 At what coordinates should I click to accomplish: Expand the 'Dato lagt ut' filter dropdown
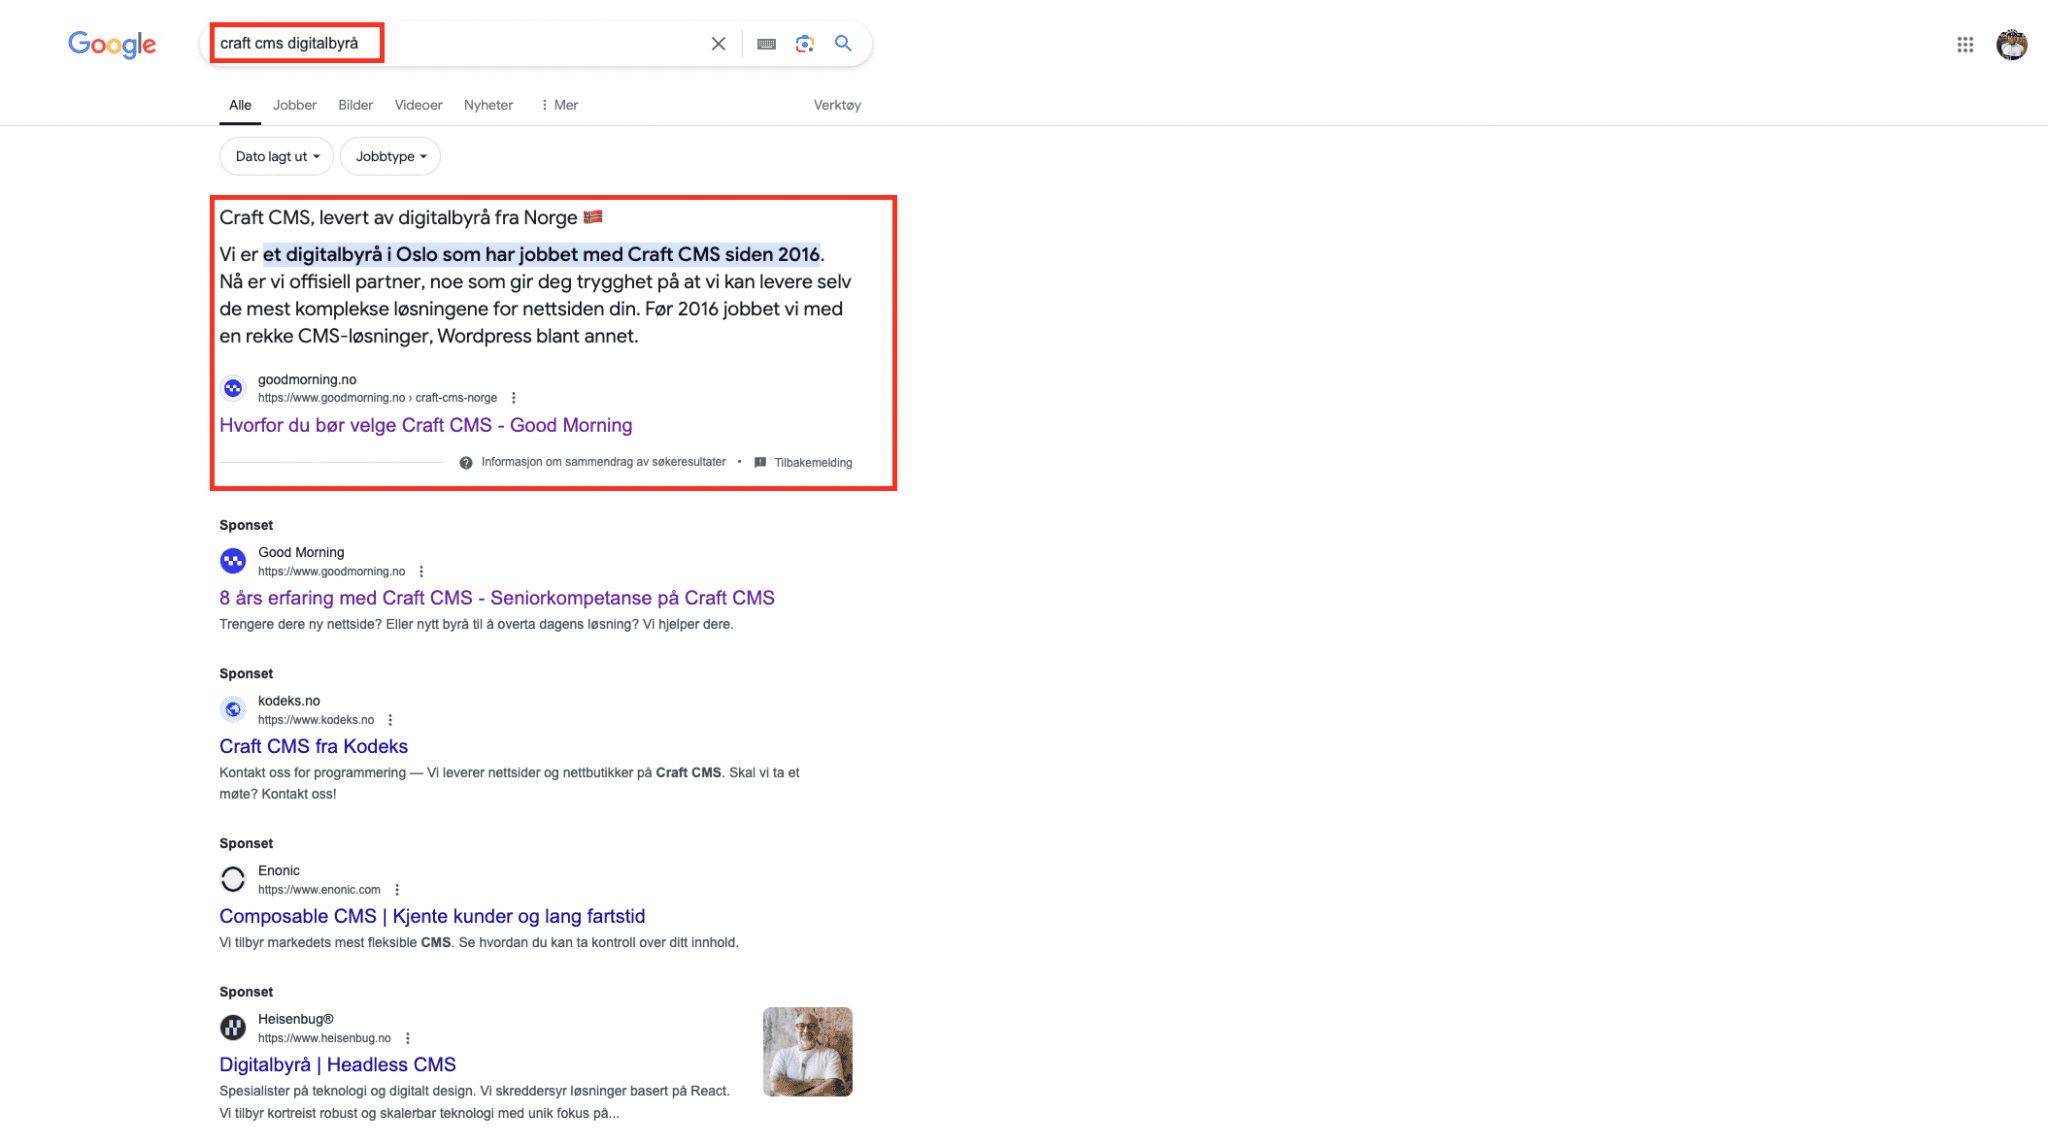277,157
